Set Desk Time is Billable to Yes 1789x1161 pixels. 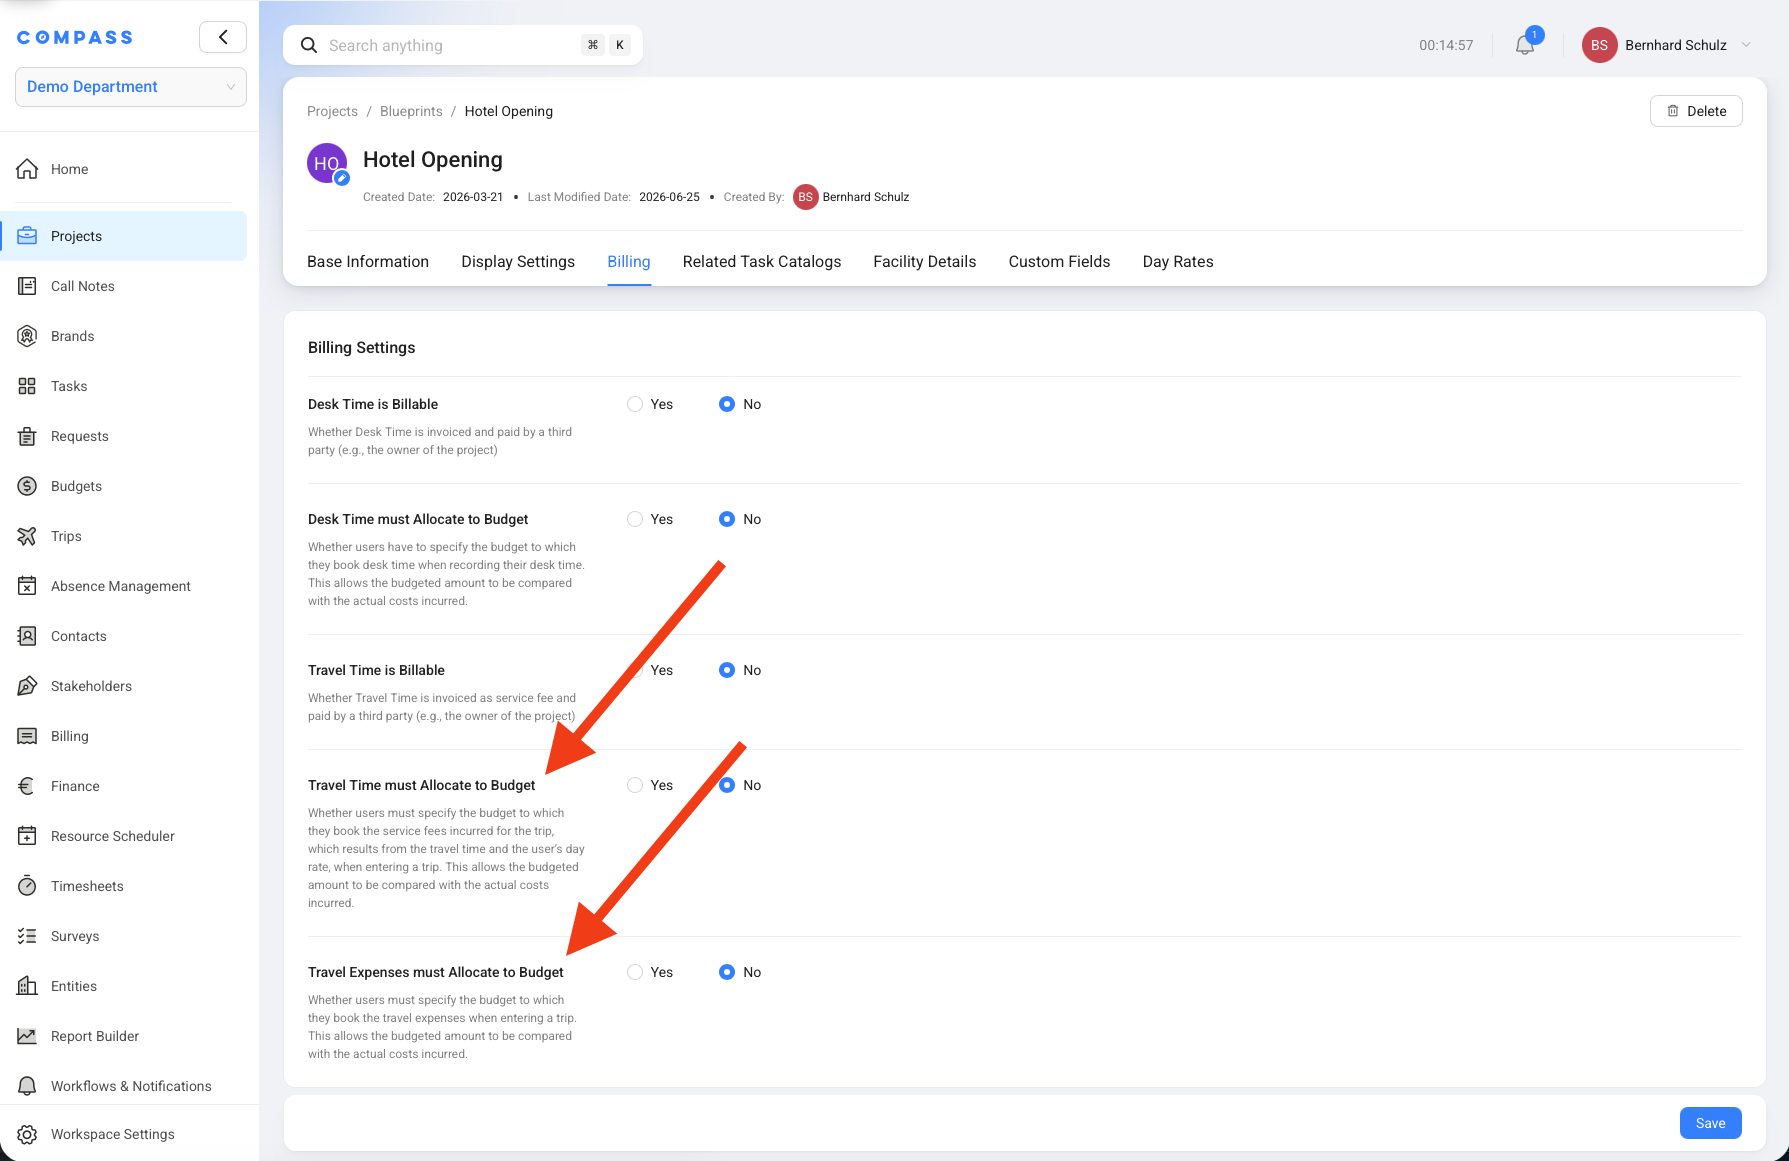point(635,404)
